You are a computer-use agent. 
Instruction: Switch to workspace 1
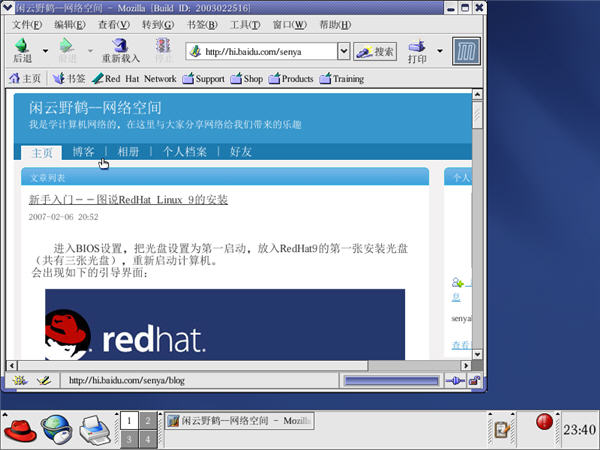tap(129, 421)
